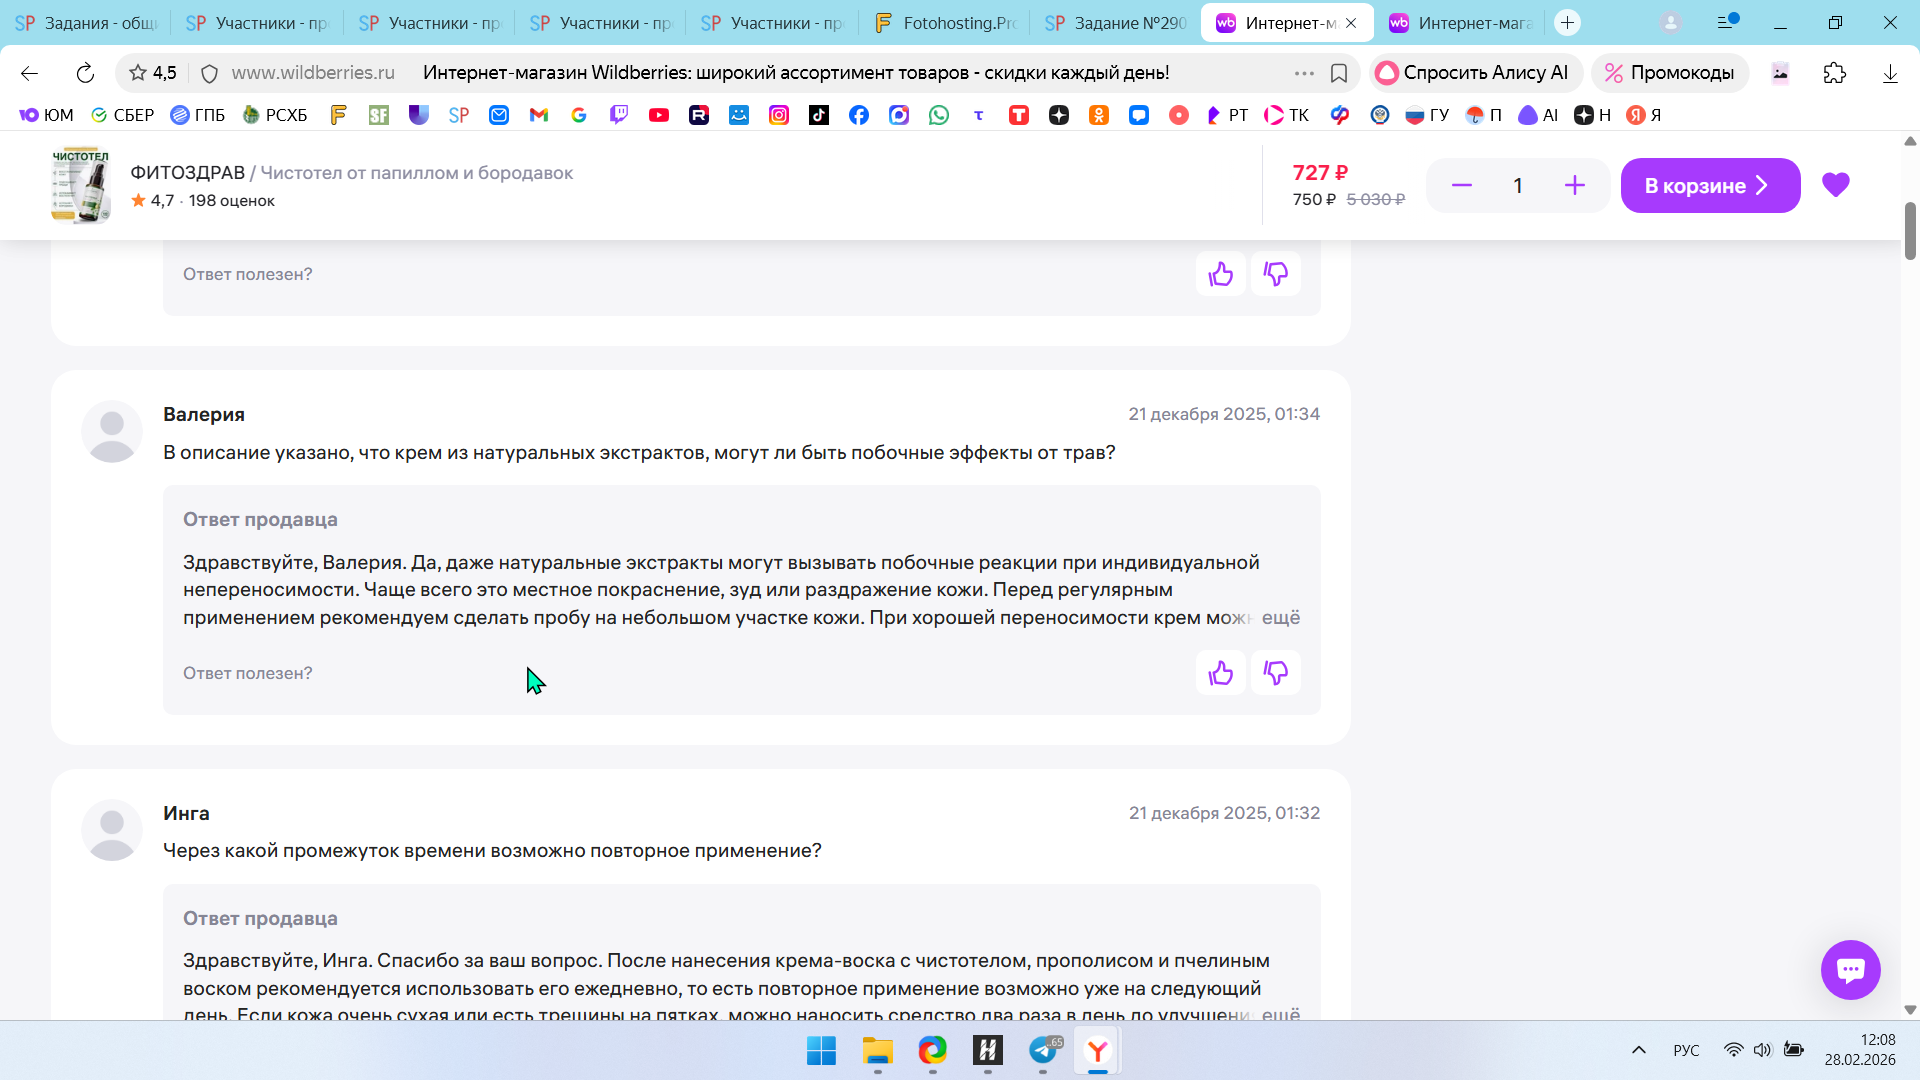Click the В корзине button
Screen dimensions: 1920x1080
(1709, 186)
